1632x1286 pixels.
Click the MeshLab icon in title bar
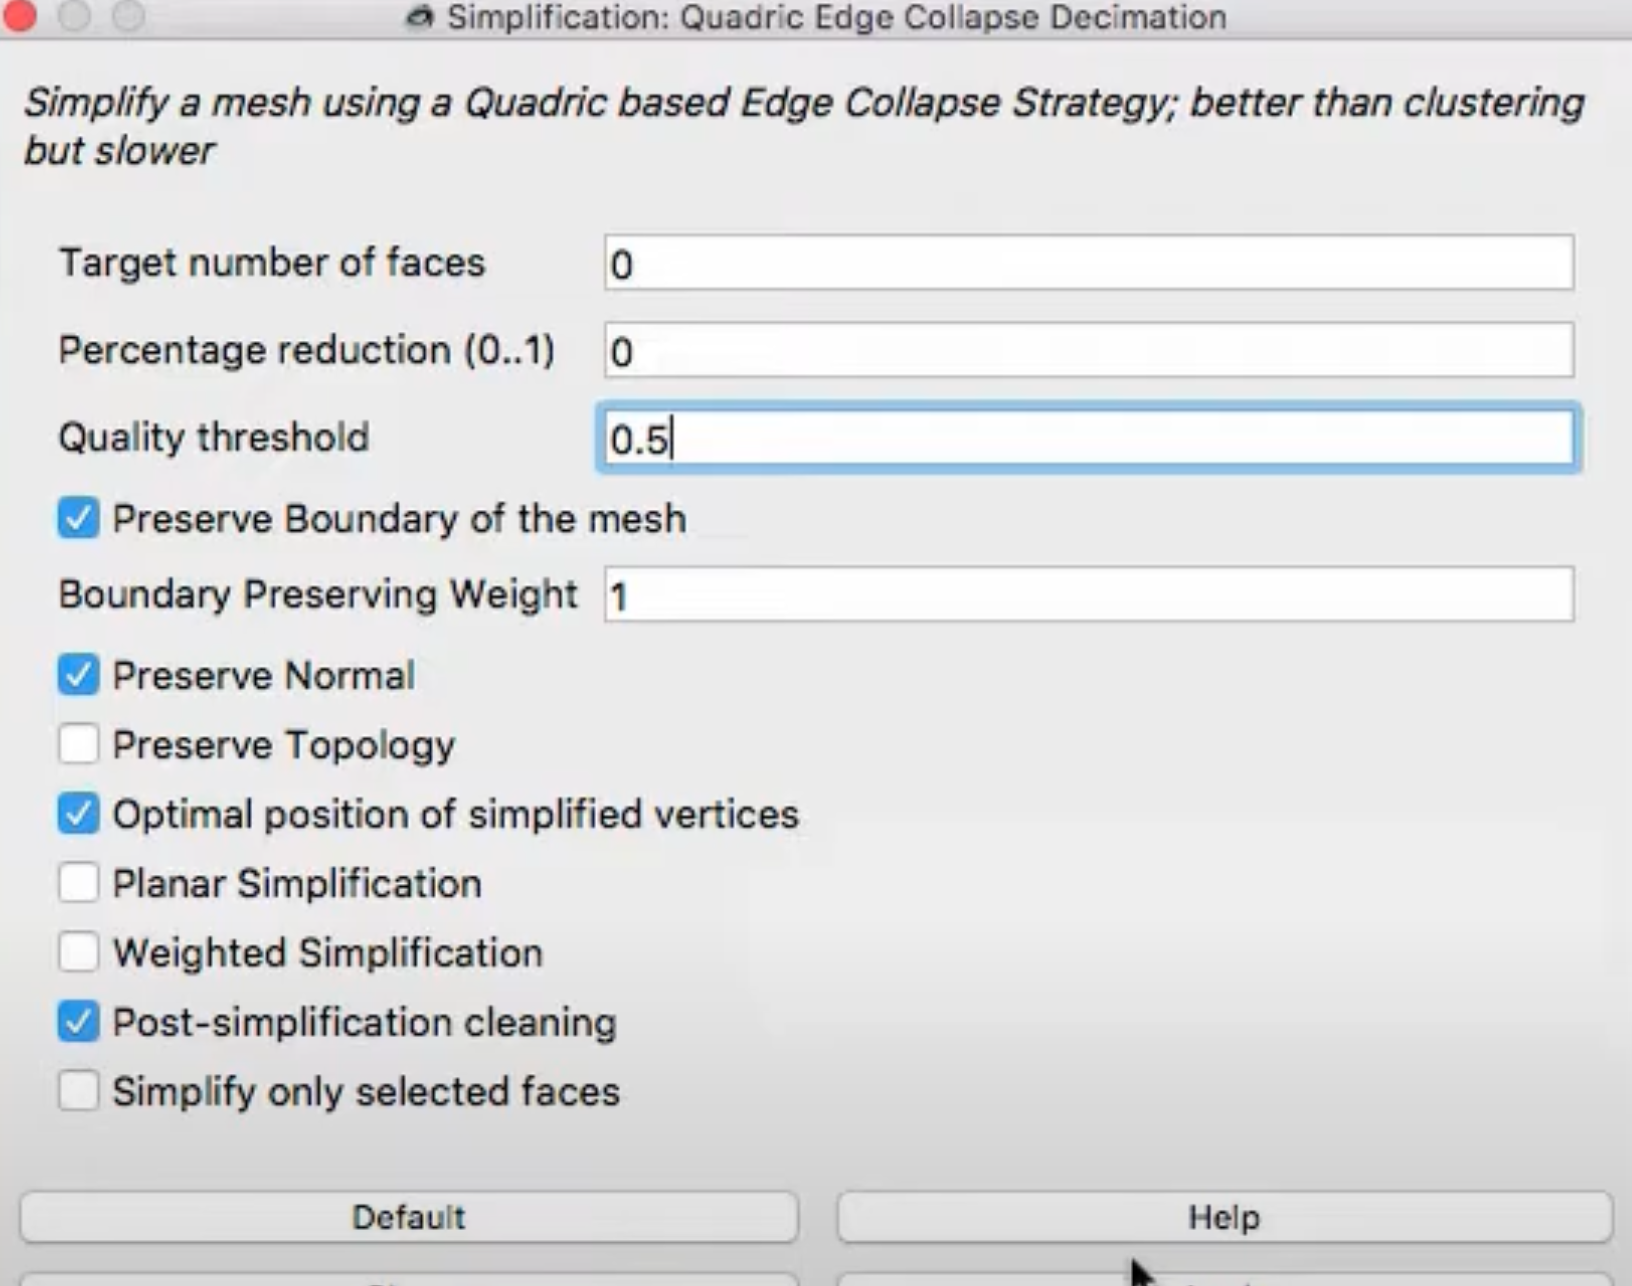420,17
